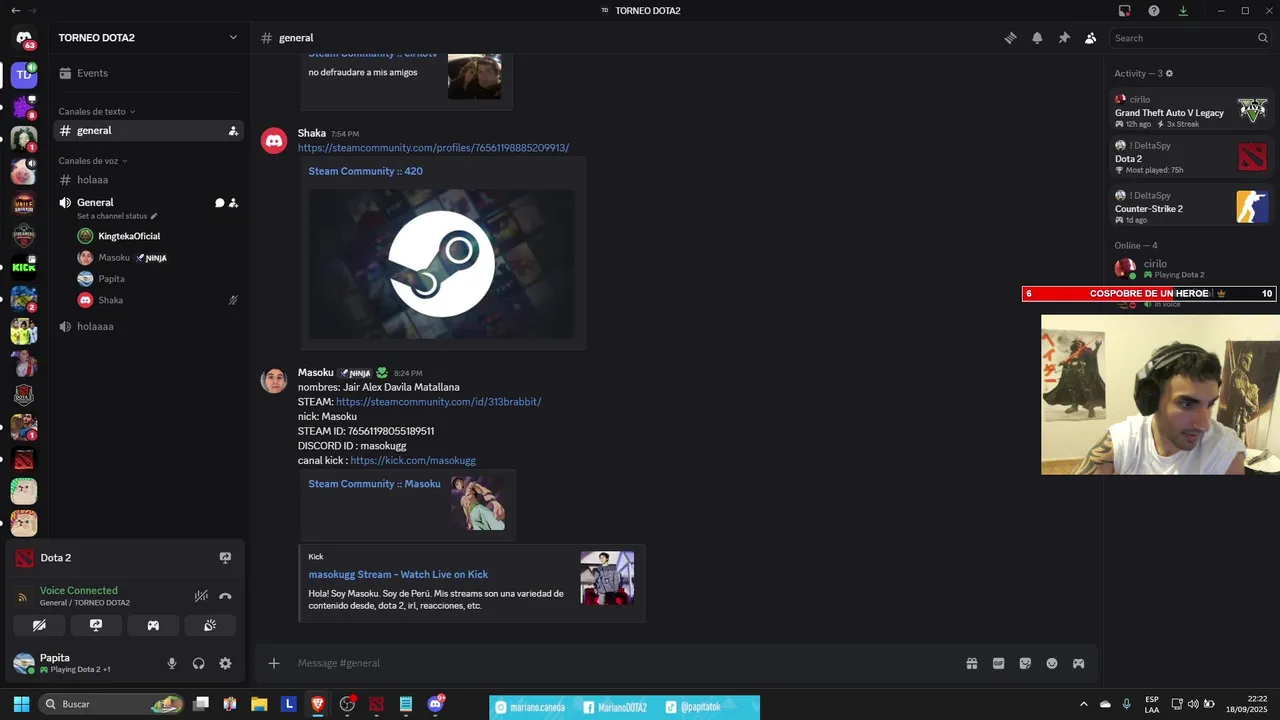Open Steam Community :: 420 embed title
1280x720 pixels.
(x=365, y=171)
